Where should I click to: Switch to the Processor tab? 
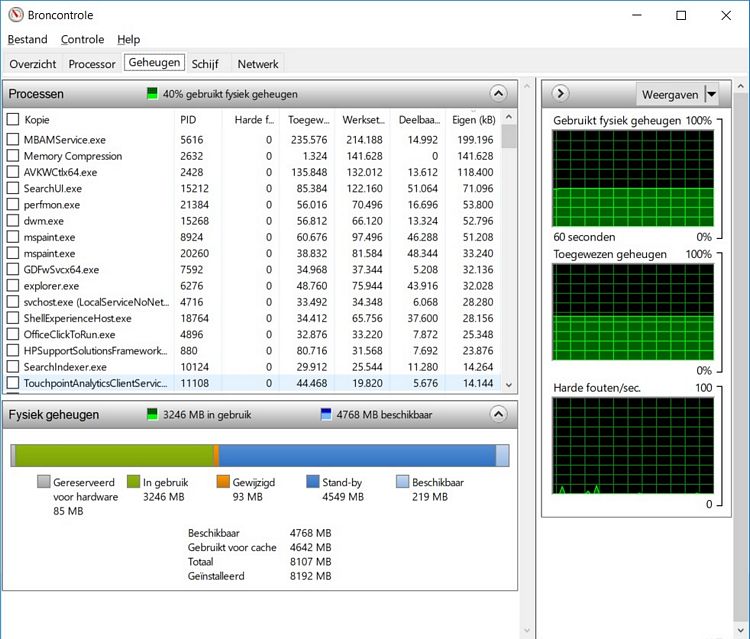point(92,64)
